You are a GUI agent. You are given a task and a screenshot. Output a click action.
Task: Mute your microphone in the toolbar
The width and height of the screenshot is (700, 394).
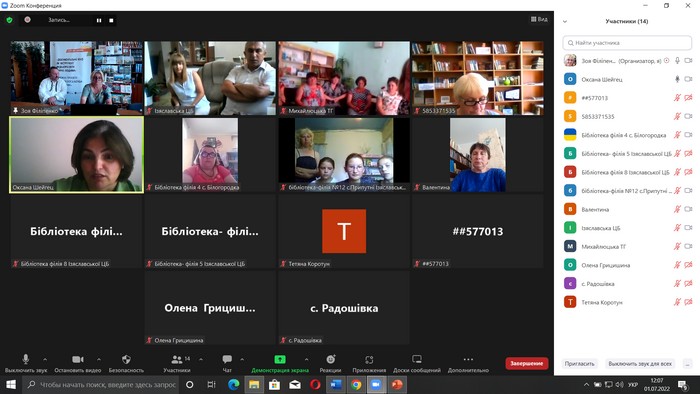tap(26, 359)
